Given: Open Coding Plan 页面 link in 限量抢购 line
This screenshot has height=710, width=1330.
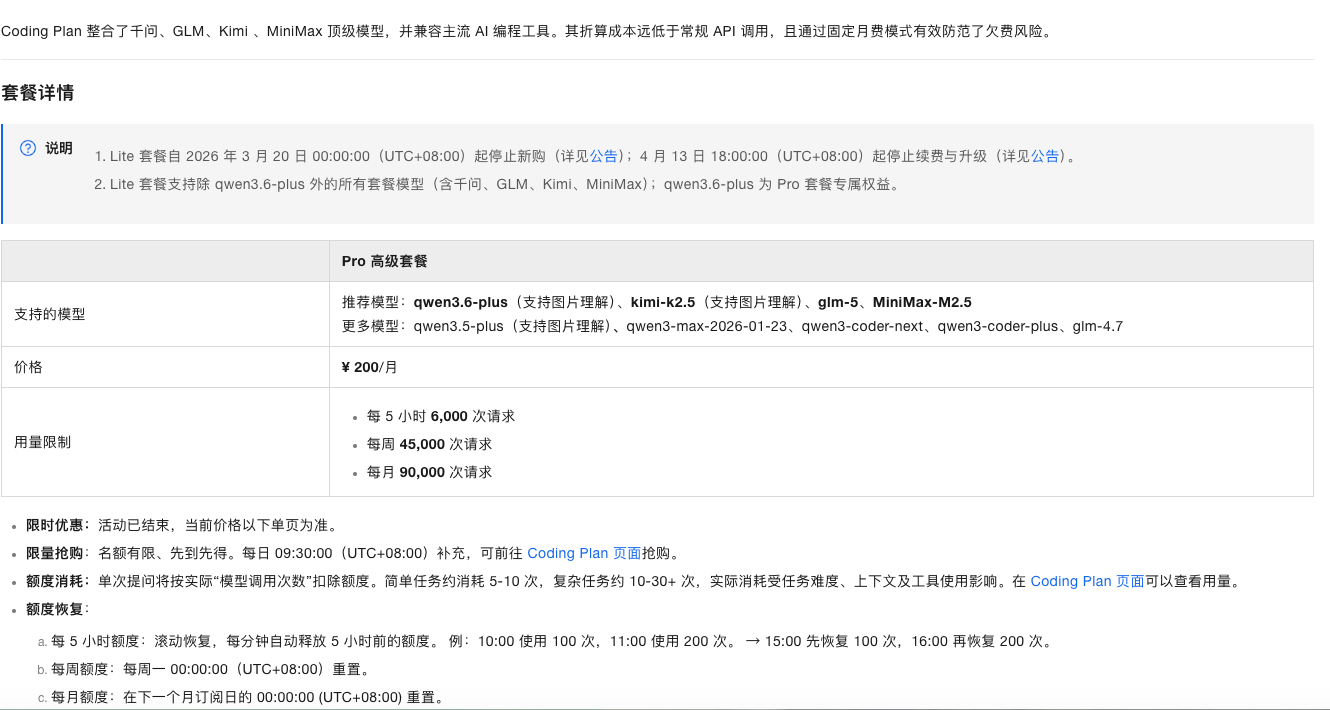Looking at the screenshot, I should (584, 553).
